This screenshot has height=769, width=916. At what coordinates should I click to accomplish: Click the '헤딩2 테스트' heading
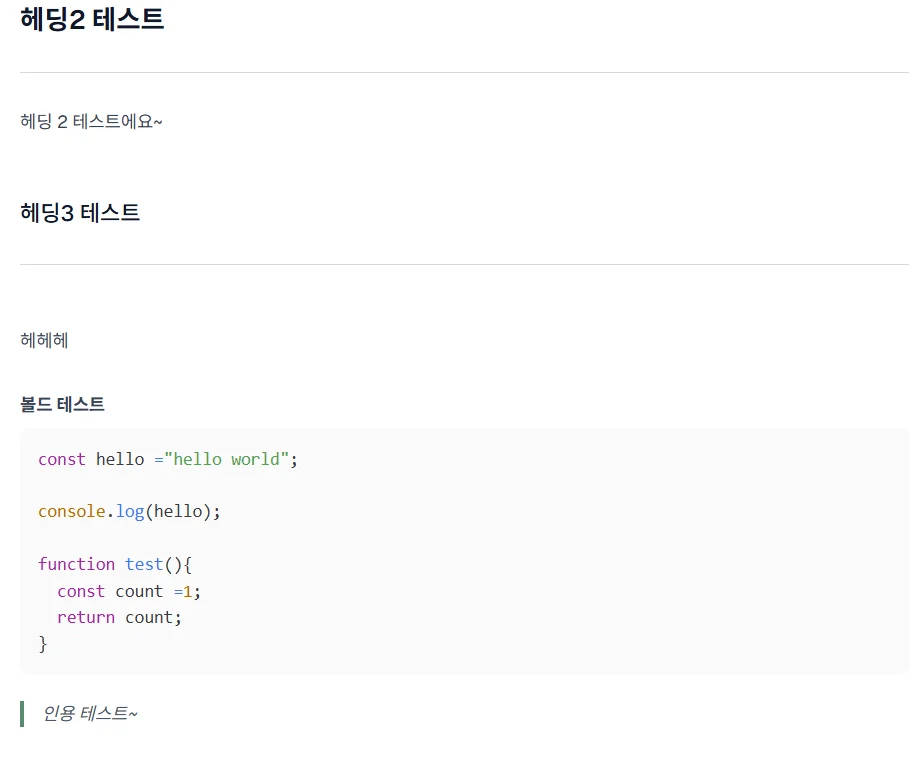[92, 19]
